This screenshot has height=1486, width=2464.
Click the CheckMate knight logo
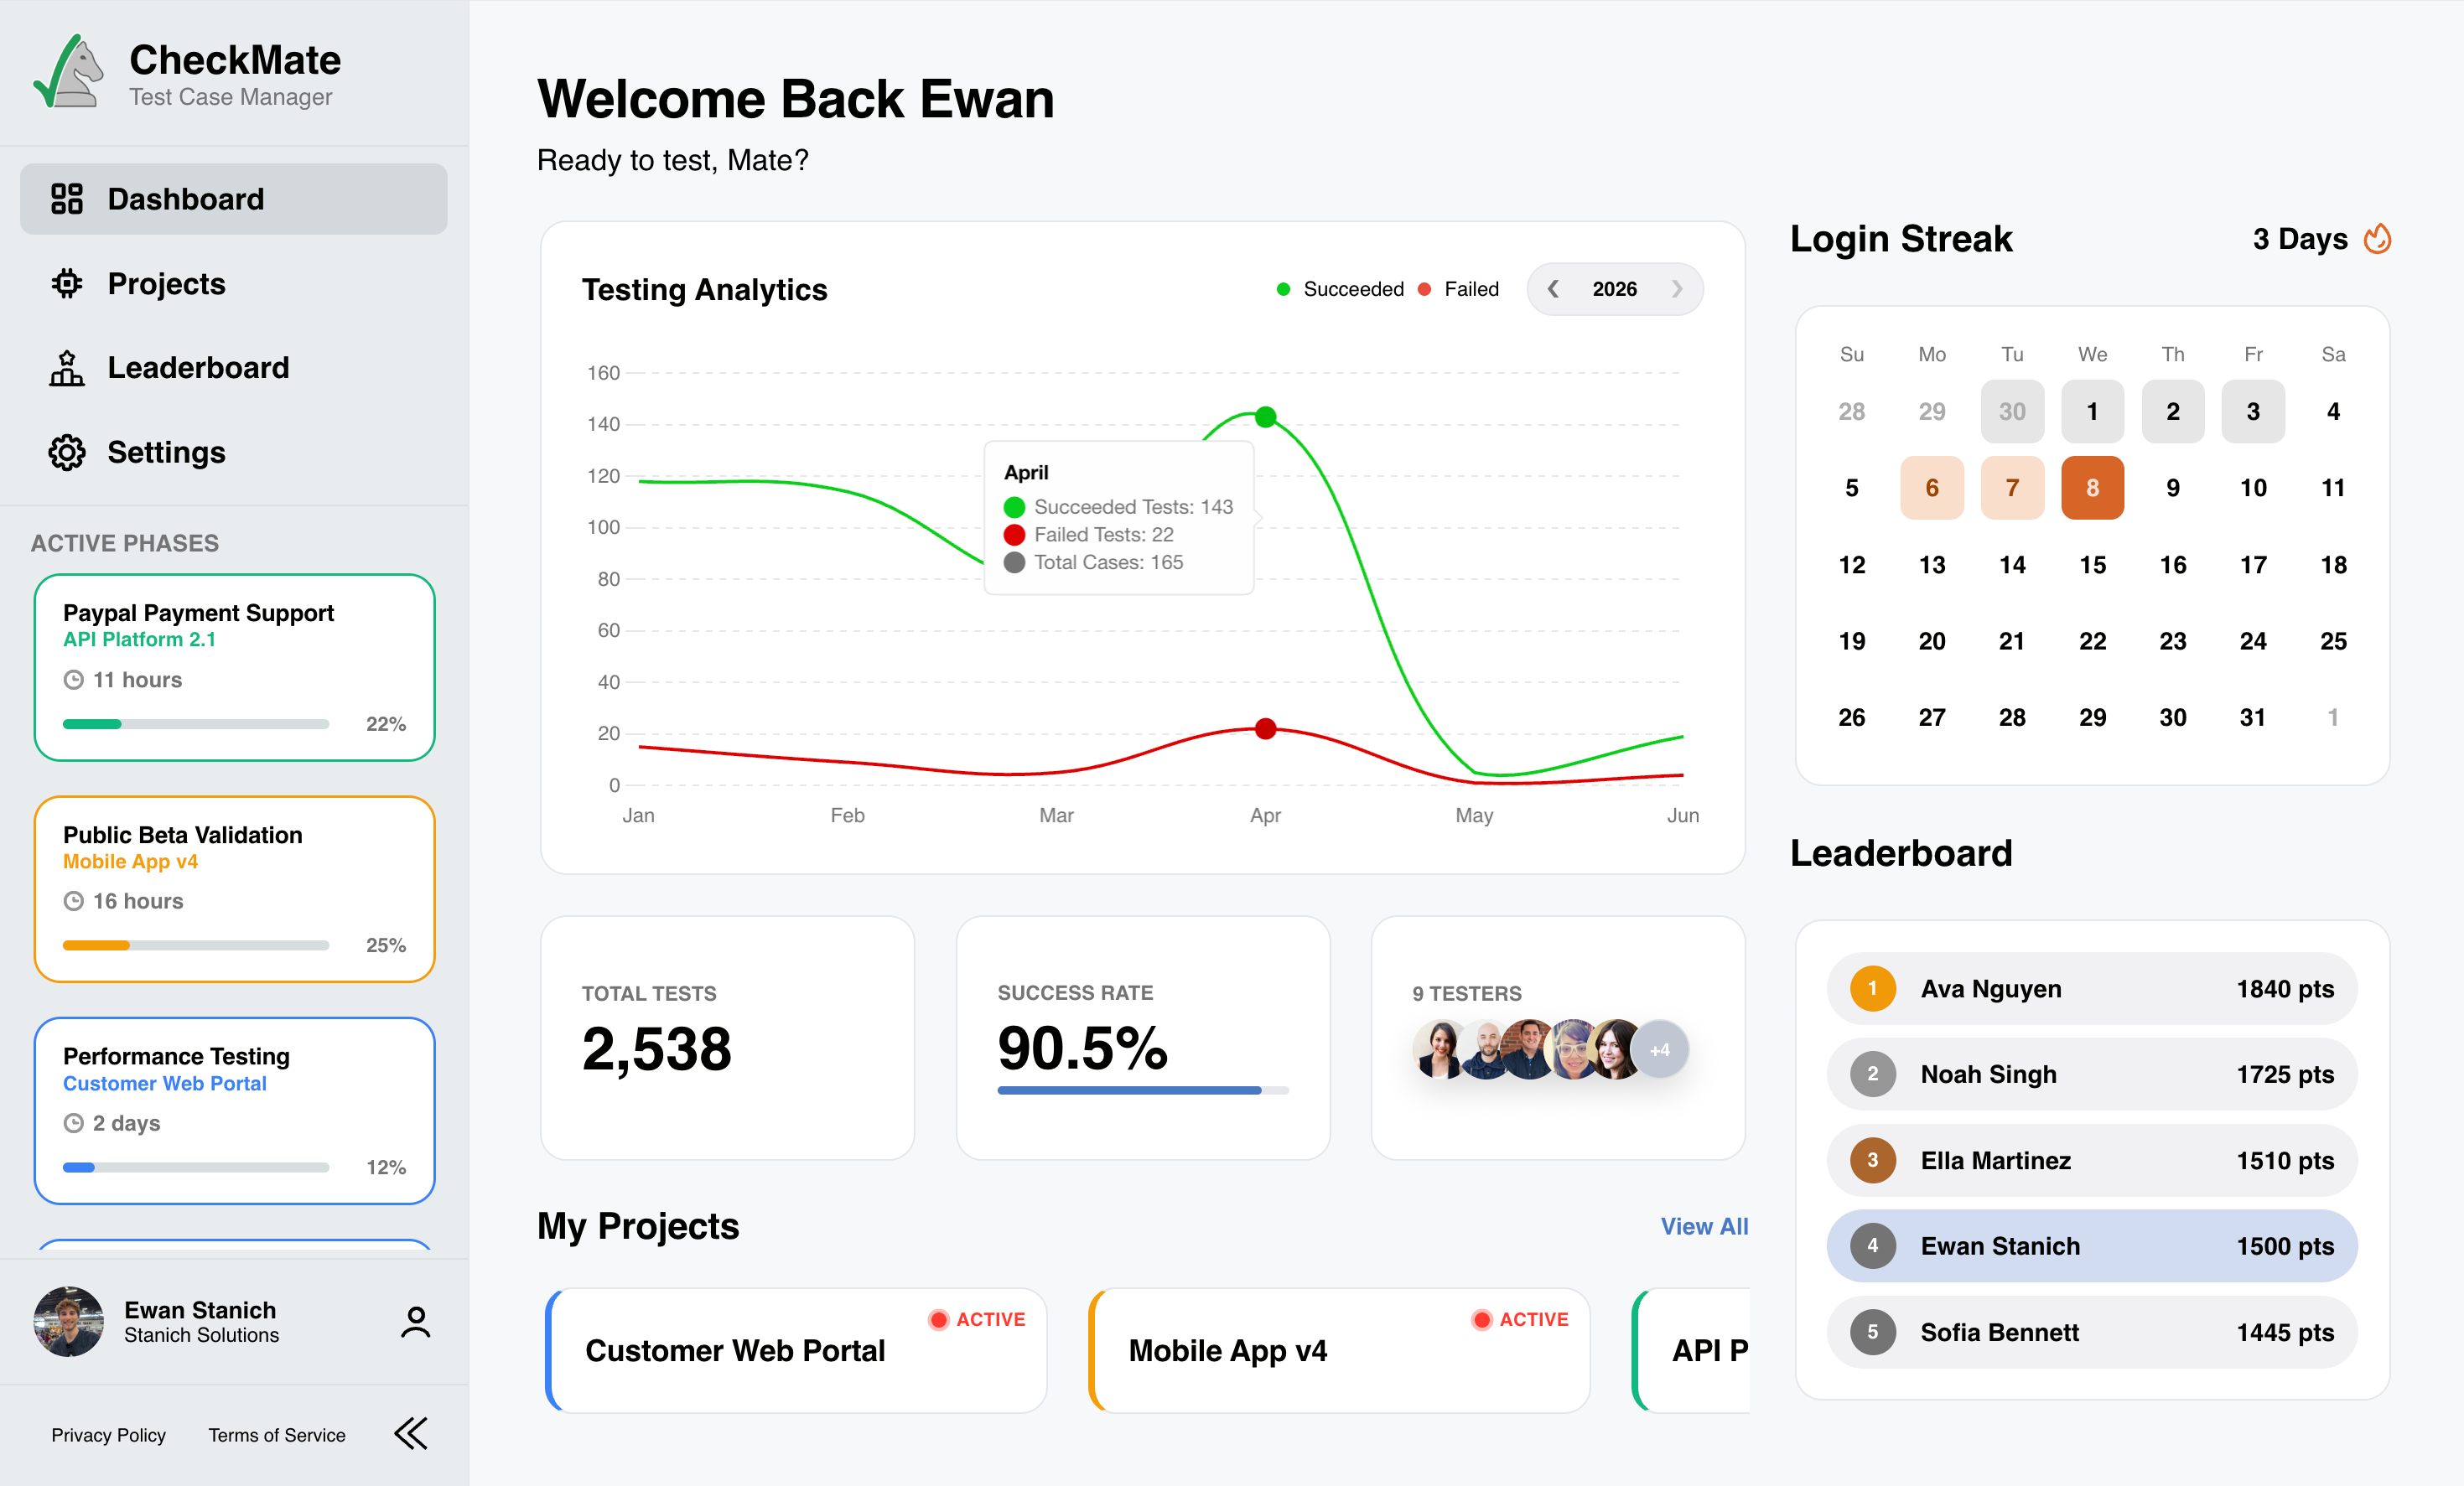pos(68,71)
